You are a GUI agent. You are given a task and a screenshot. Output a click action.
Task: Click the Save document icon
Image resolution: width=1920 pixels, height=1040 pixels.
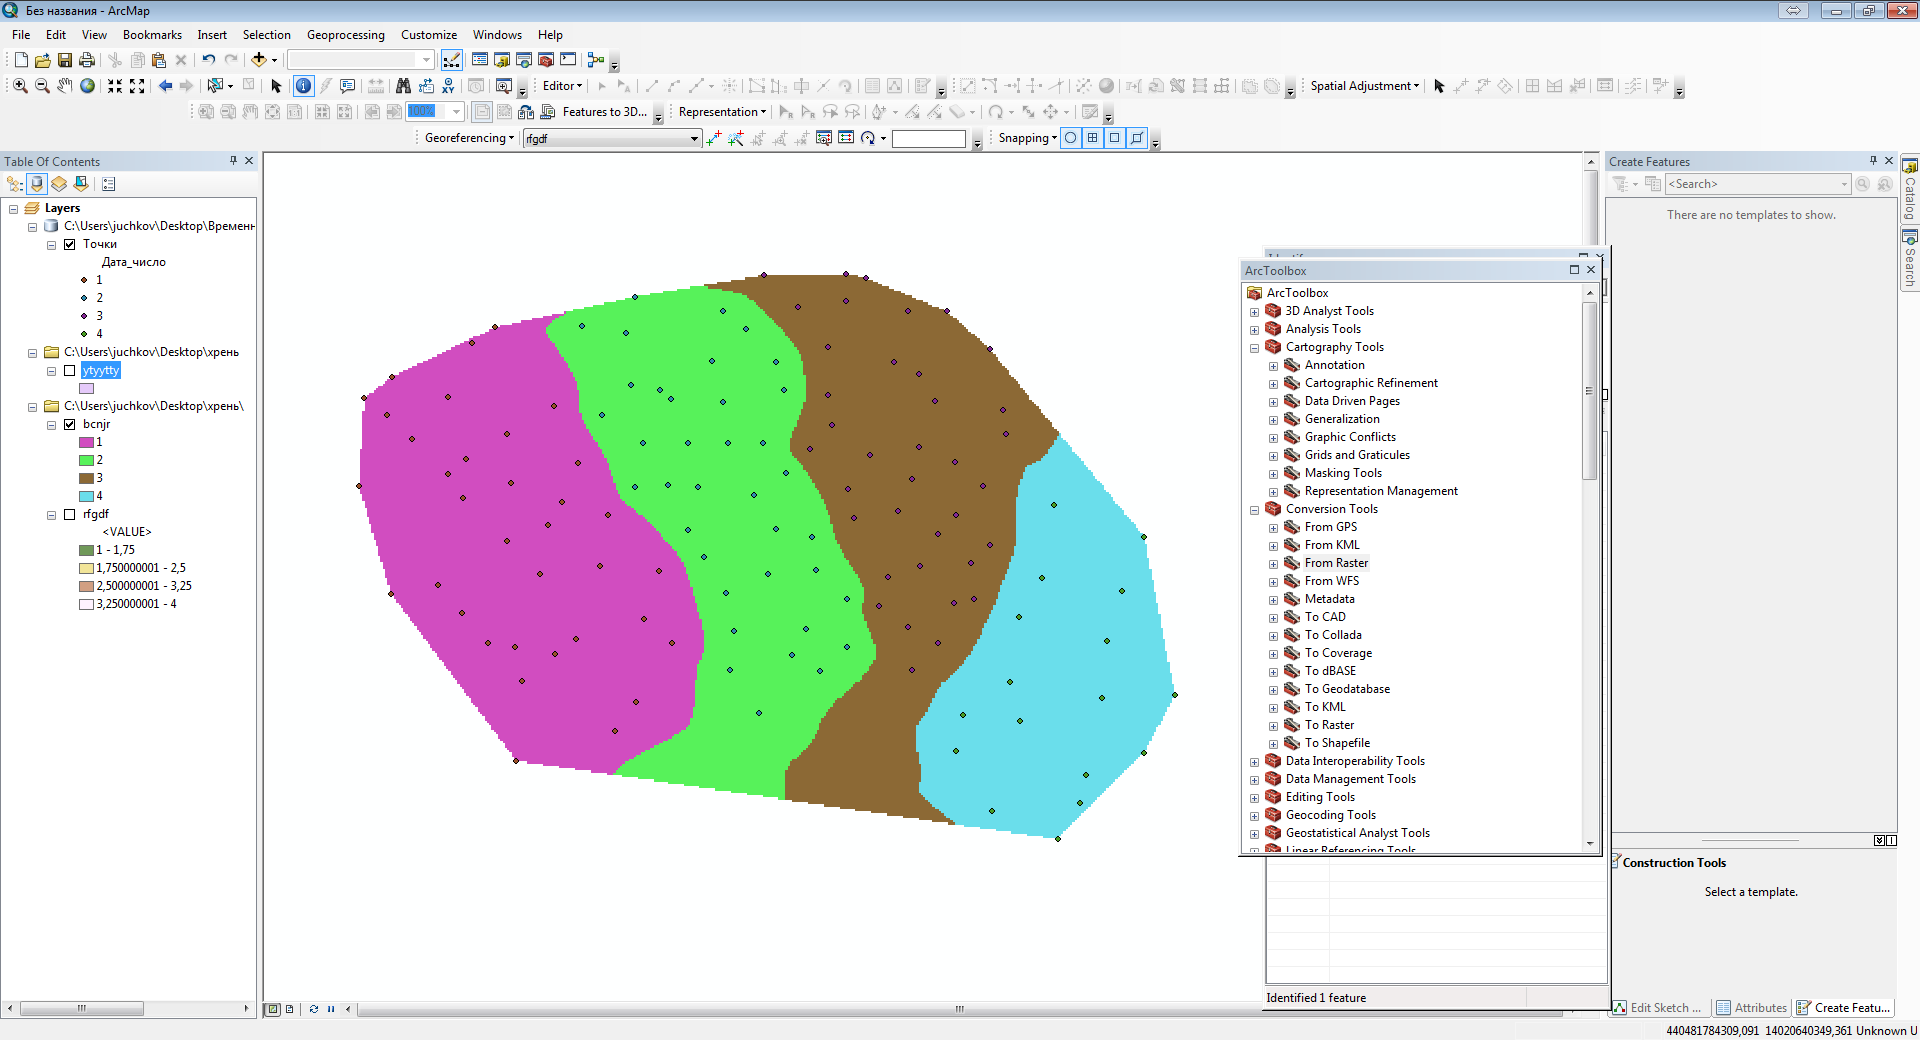click(x=65, y=60)
